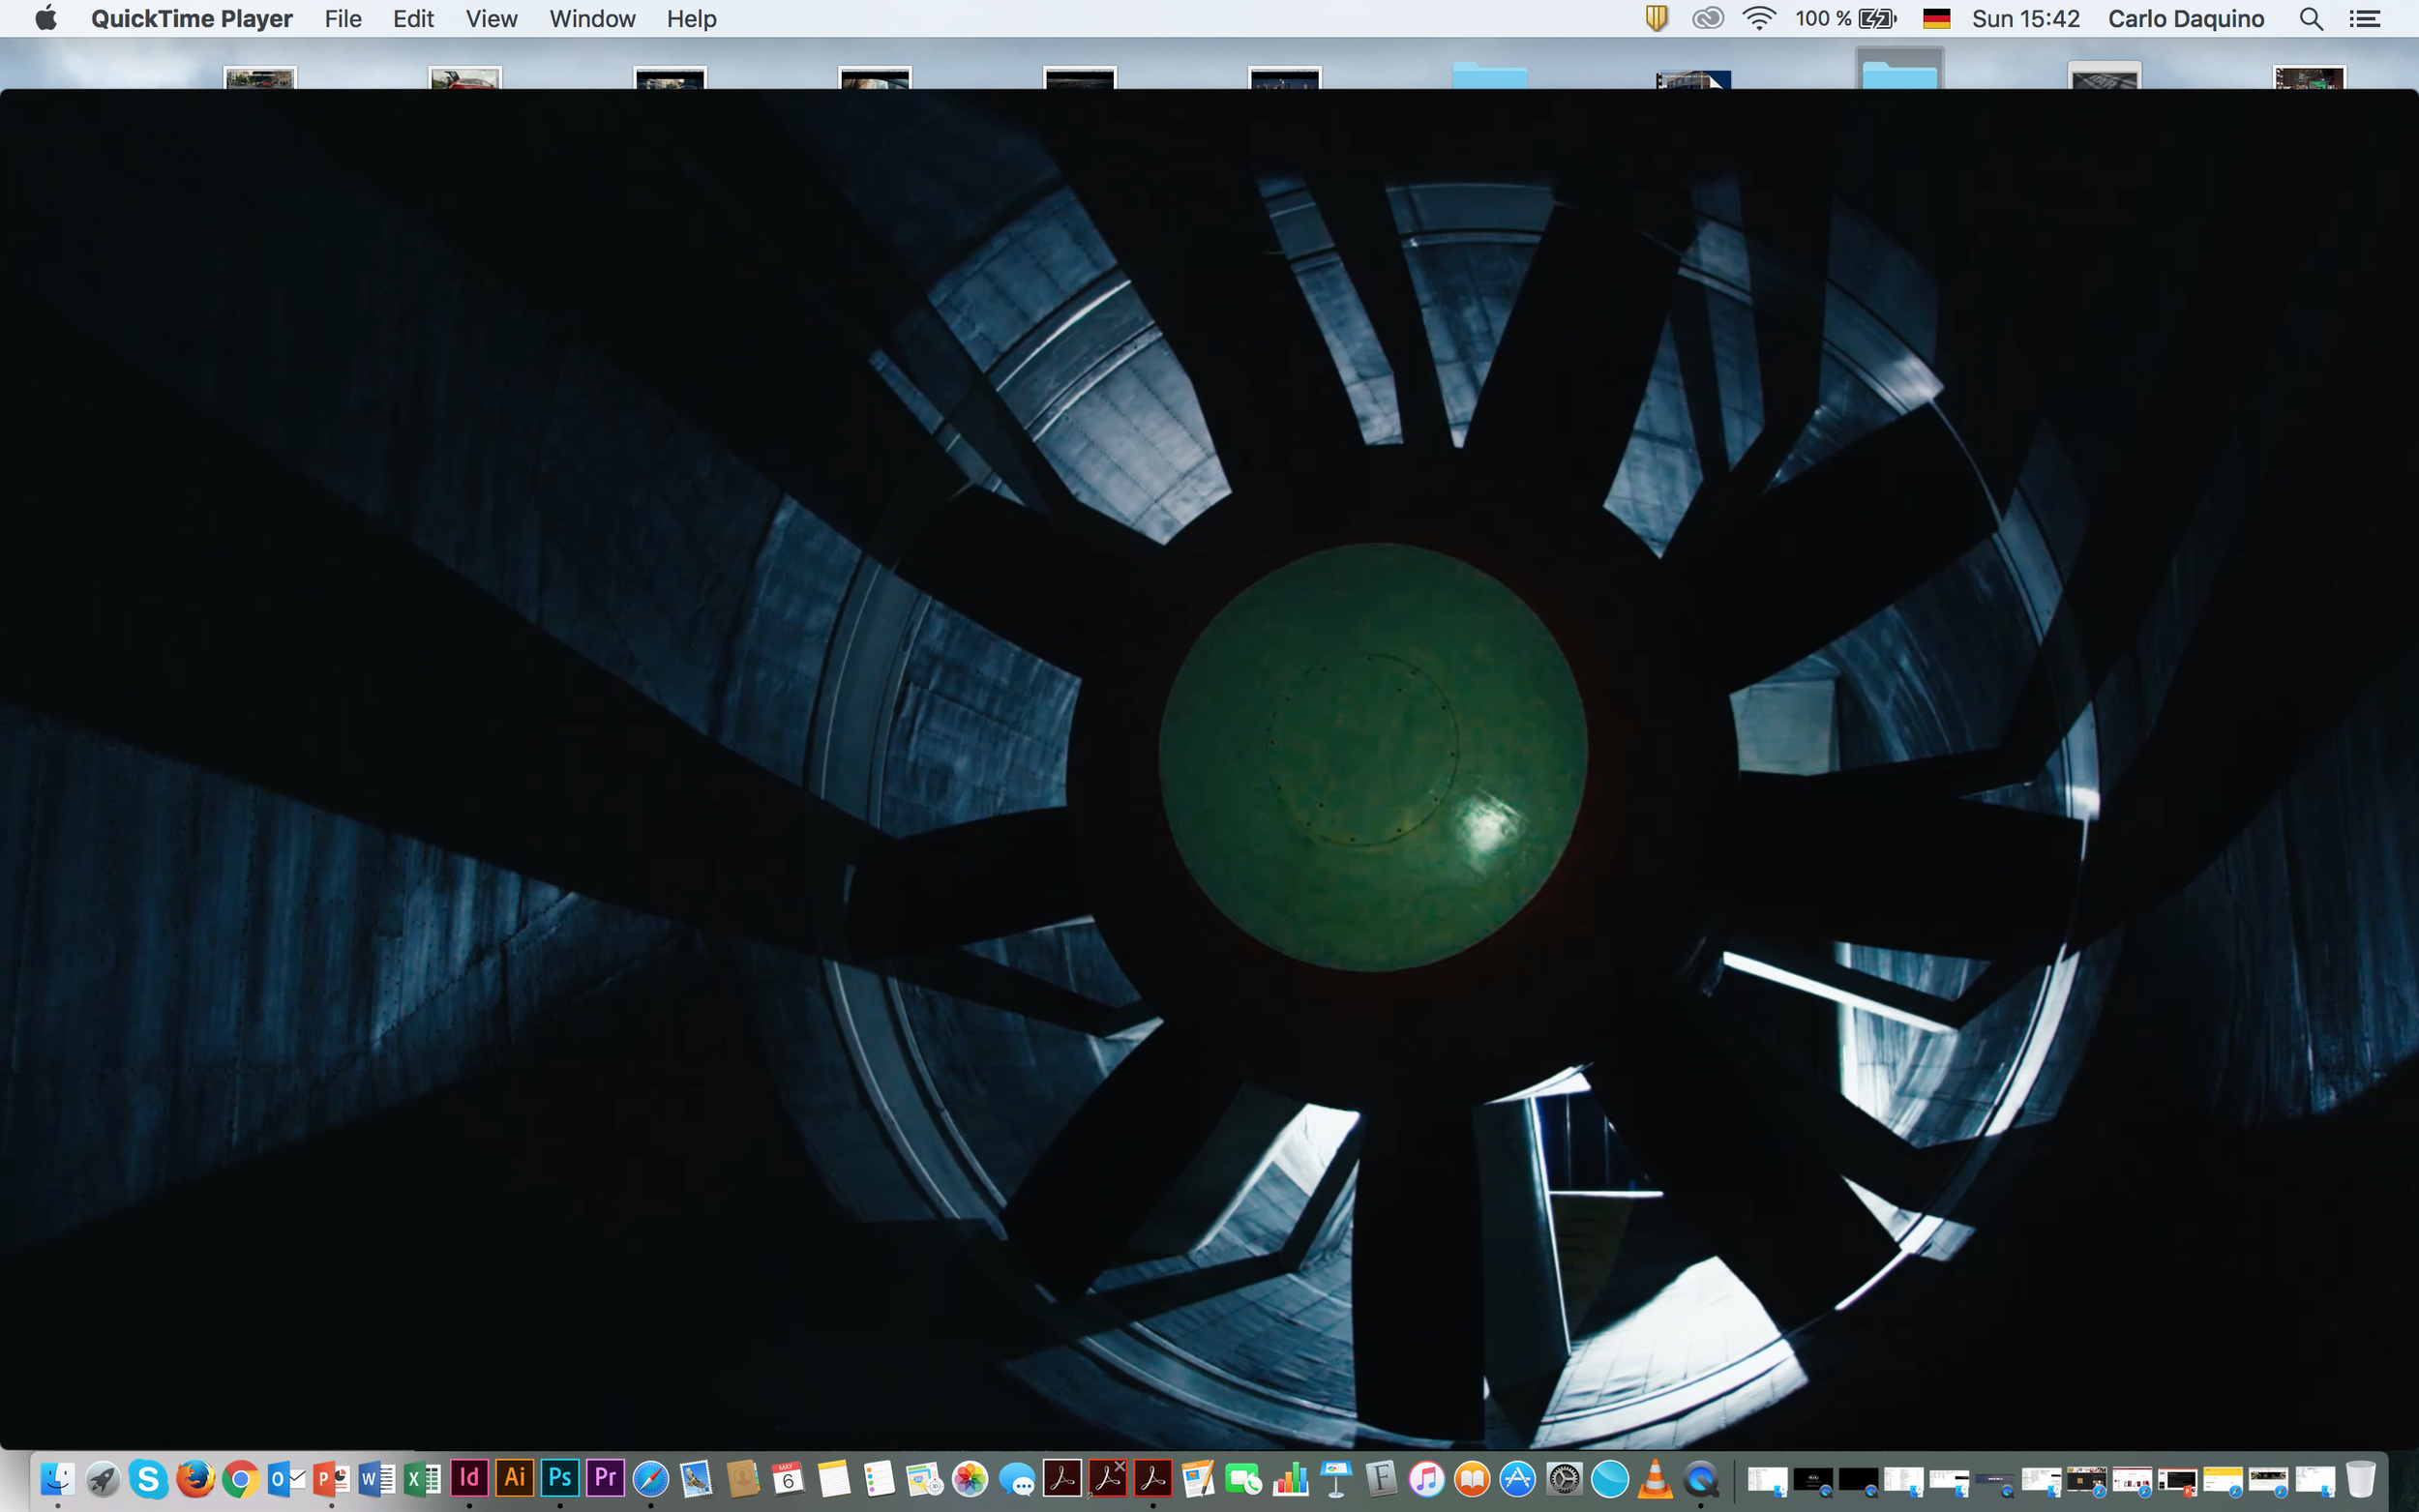The height and width of the screenshot is (1512, 2419).
Task: Open the Apple menu
Action: pyautogui.click(x=45, y=19)
